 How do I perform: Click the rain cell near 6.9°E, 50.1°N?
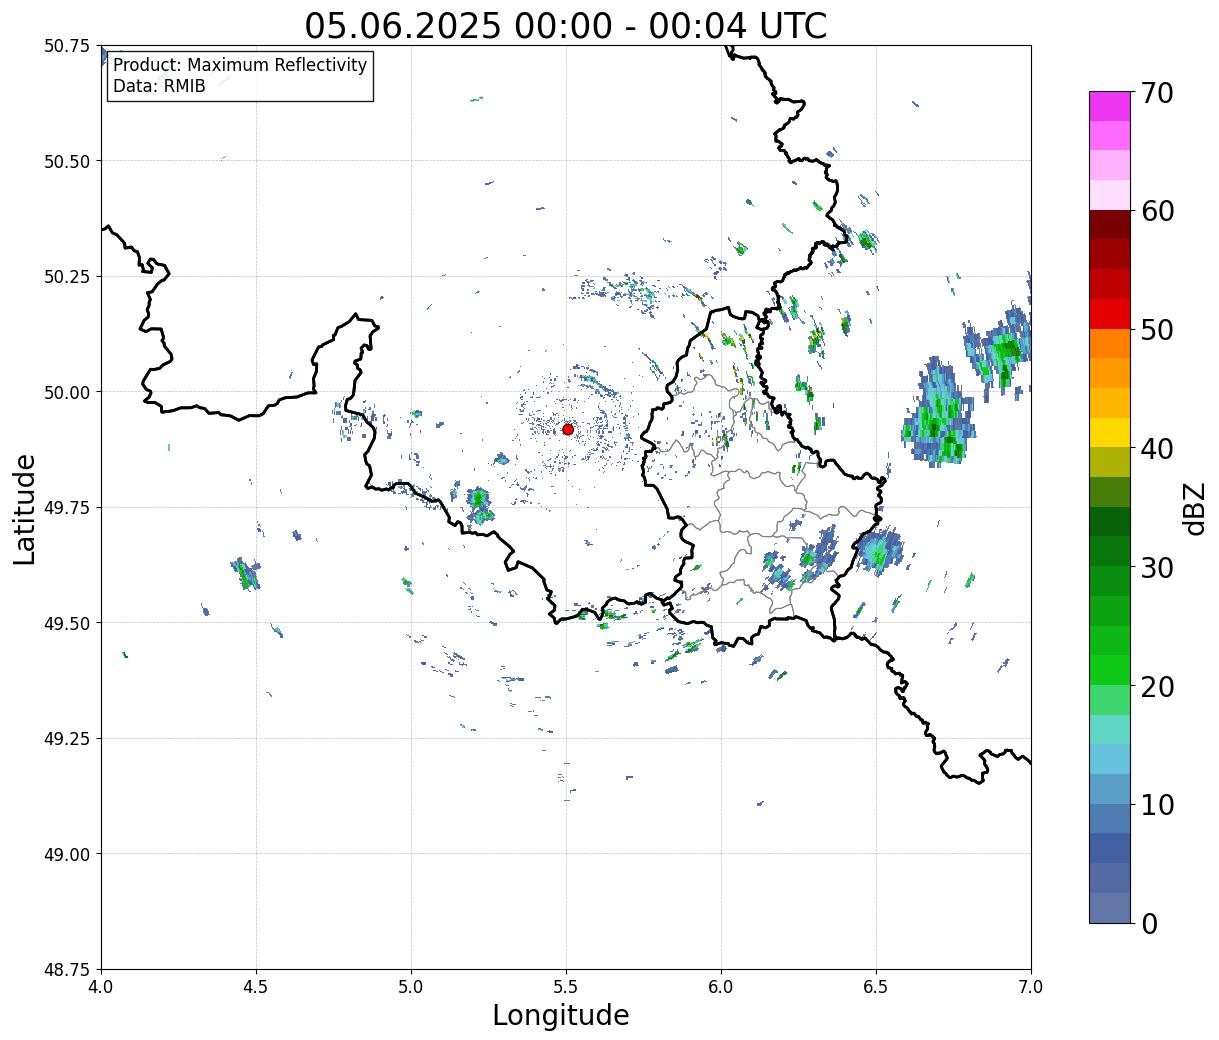click(x=1000, y=349)
